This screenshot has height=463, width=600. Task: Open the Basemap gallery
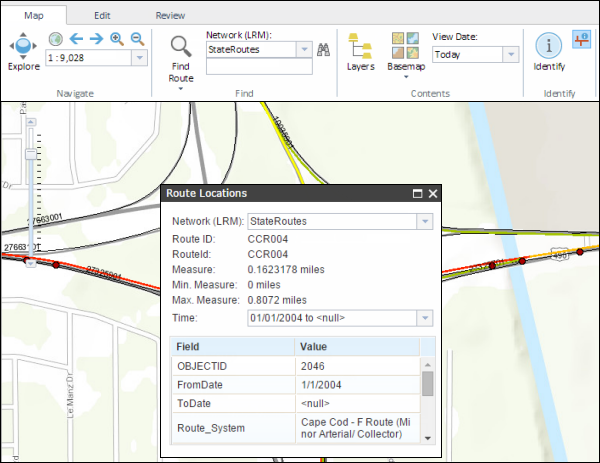click(406, 51)
